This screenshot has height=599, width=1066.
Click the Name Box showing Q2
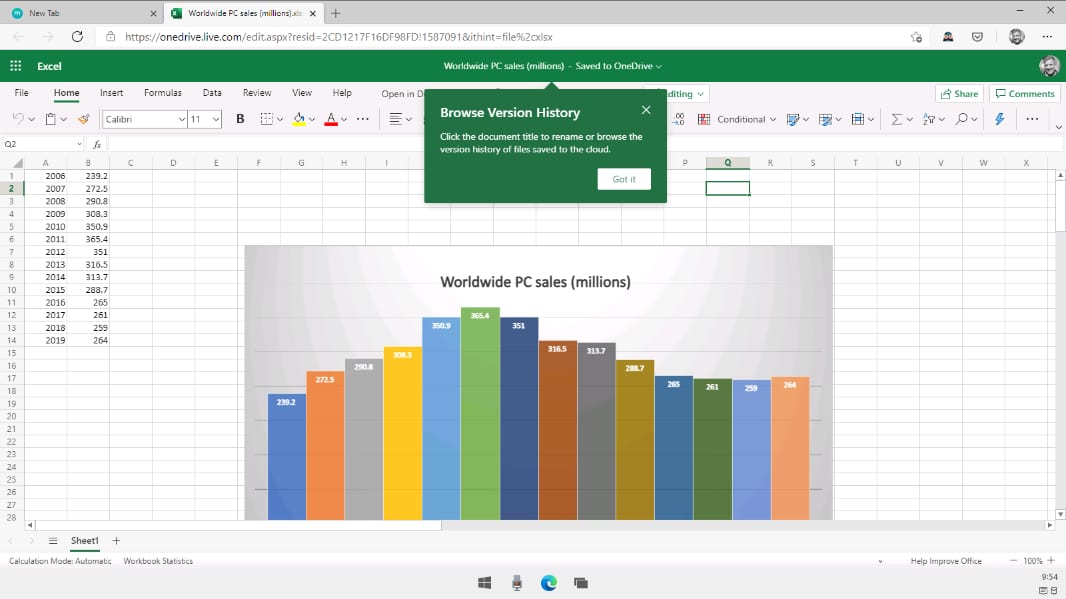pyautogui.click(x=40, y=144)
